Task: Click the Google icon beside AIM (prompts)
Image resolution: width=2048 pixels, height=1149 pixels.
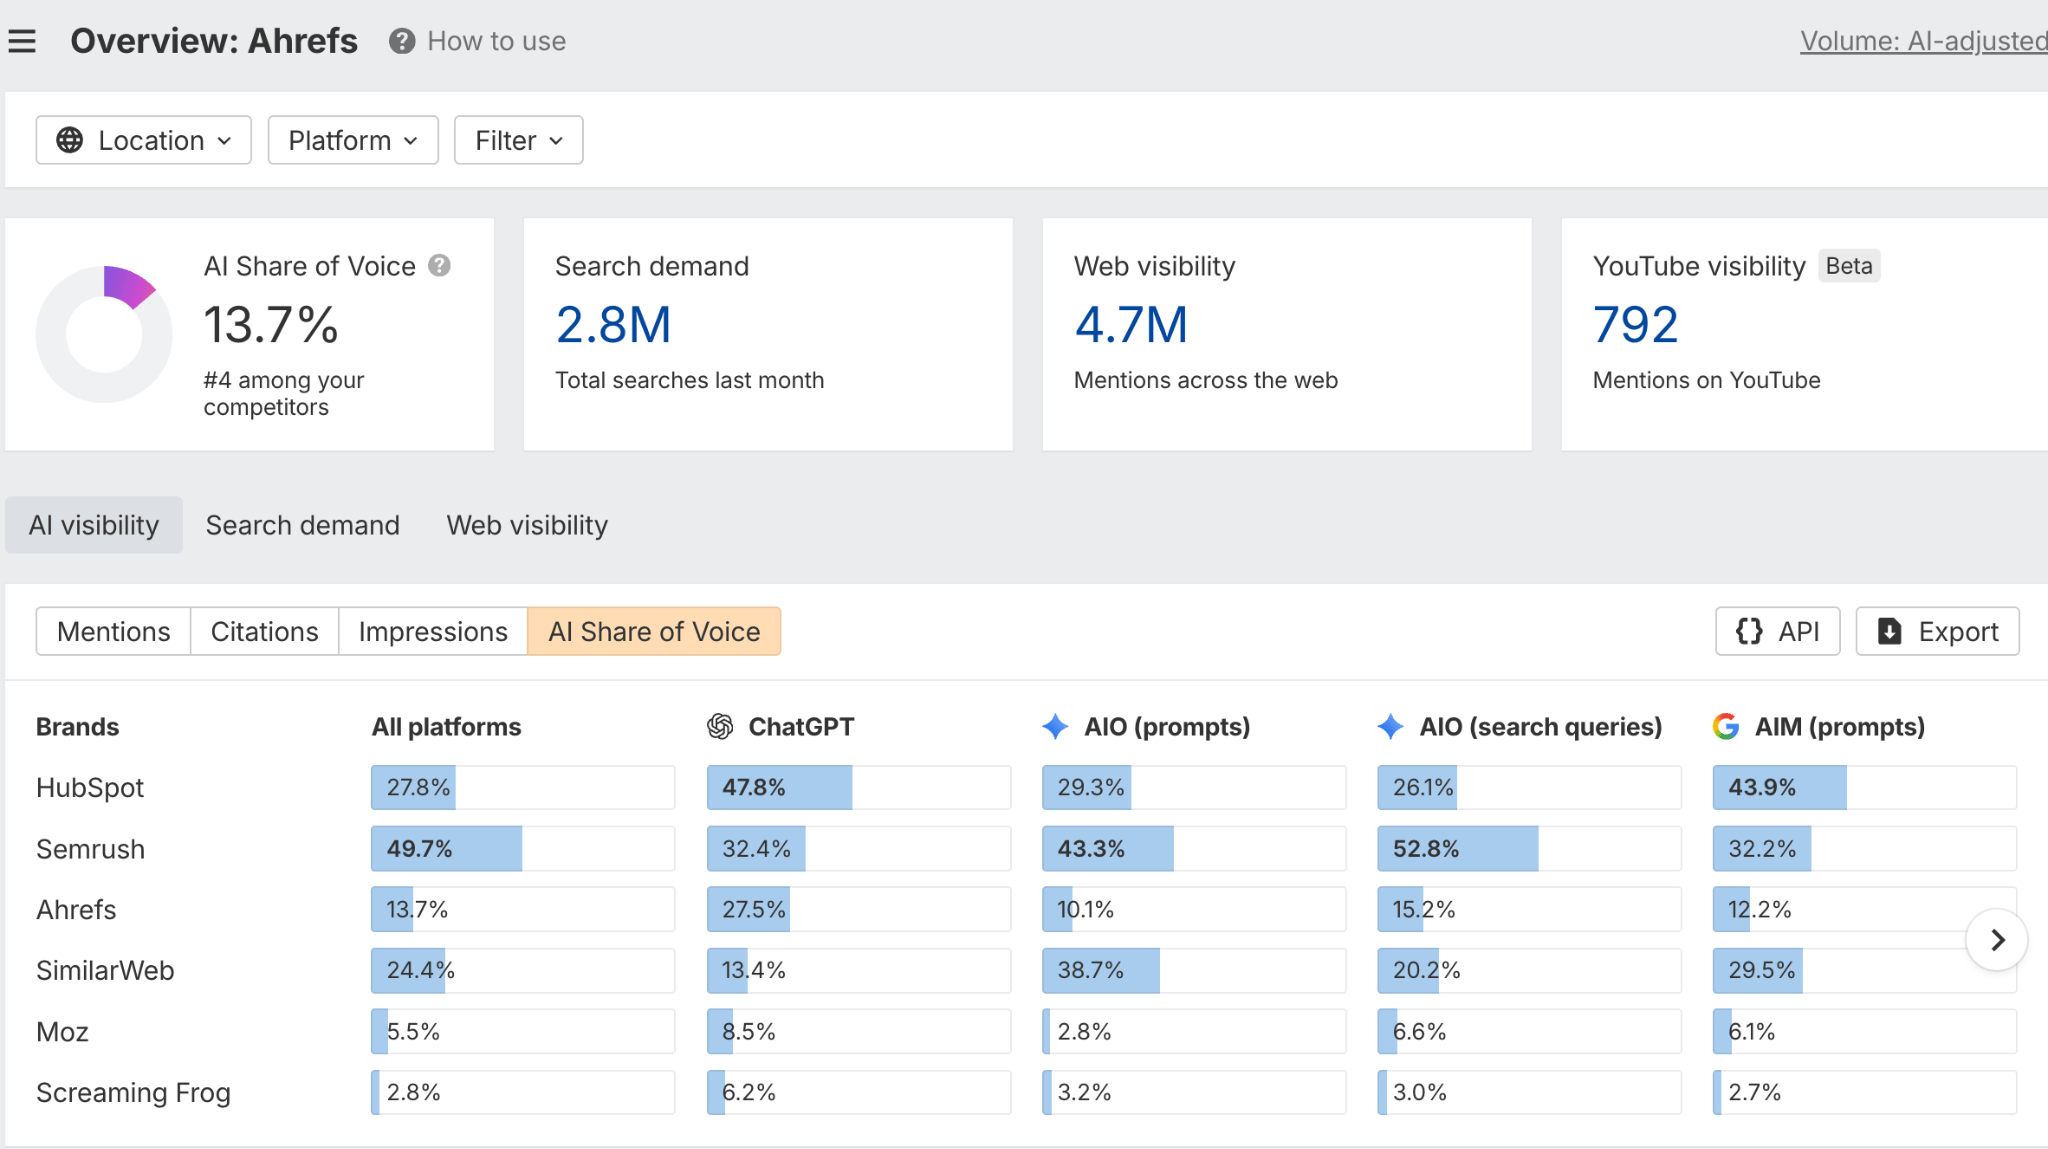Action: [x=1726, y=727]
